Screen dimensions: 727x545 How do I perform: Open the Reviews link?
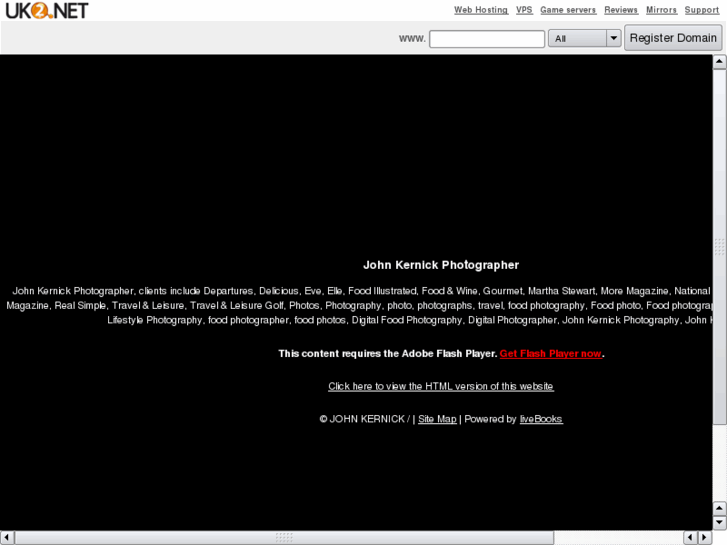point(621,10)
